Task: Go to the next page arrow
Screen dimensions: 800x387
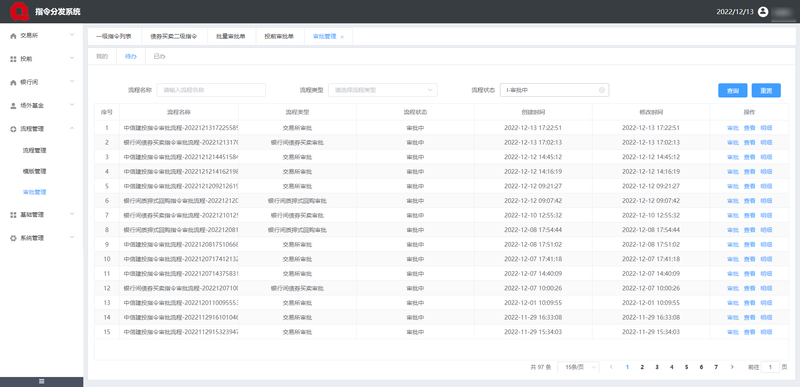Action: coord(732,367)
